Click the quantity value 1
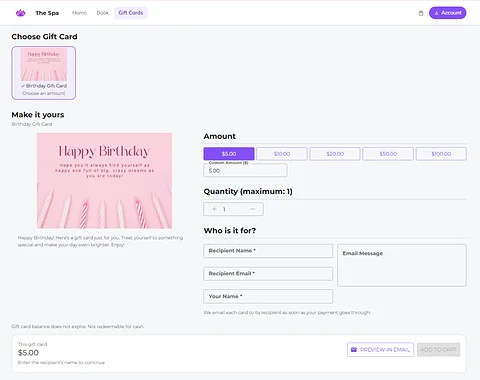The image size is (480, 380). 224,209
